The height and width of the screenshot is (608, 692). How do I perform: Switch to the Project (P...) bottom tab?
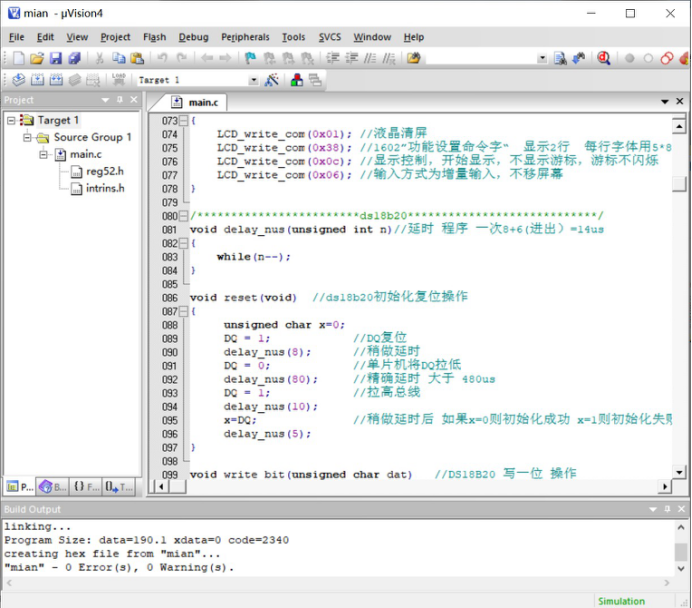(x=20, y=487)
